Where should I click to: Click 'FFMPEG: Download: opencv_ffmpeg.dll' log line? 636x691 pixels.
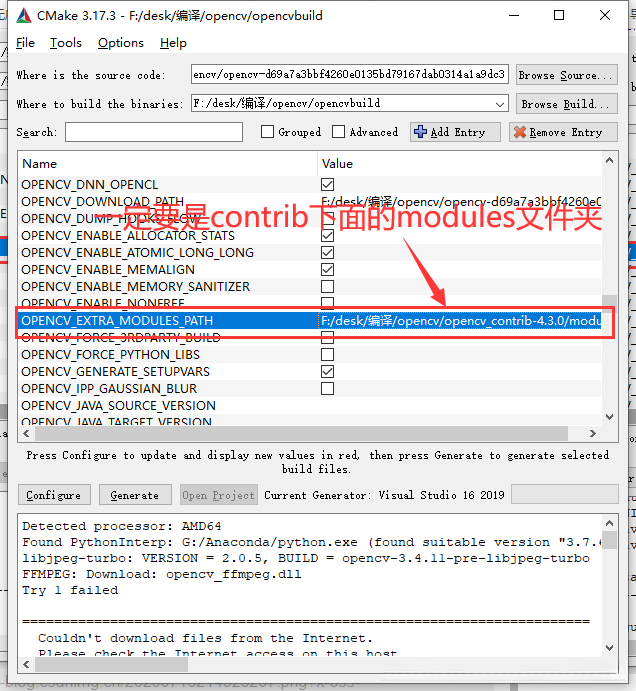[162, 574]
